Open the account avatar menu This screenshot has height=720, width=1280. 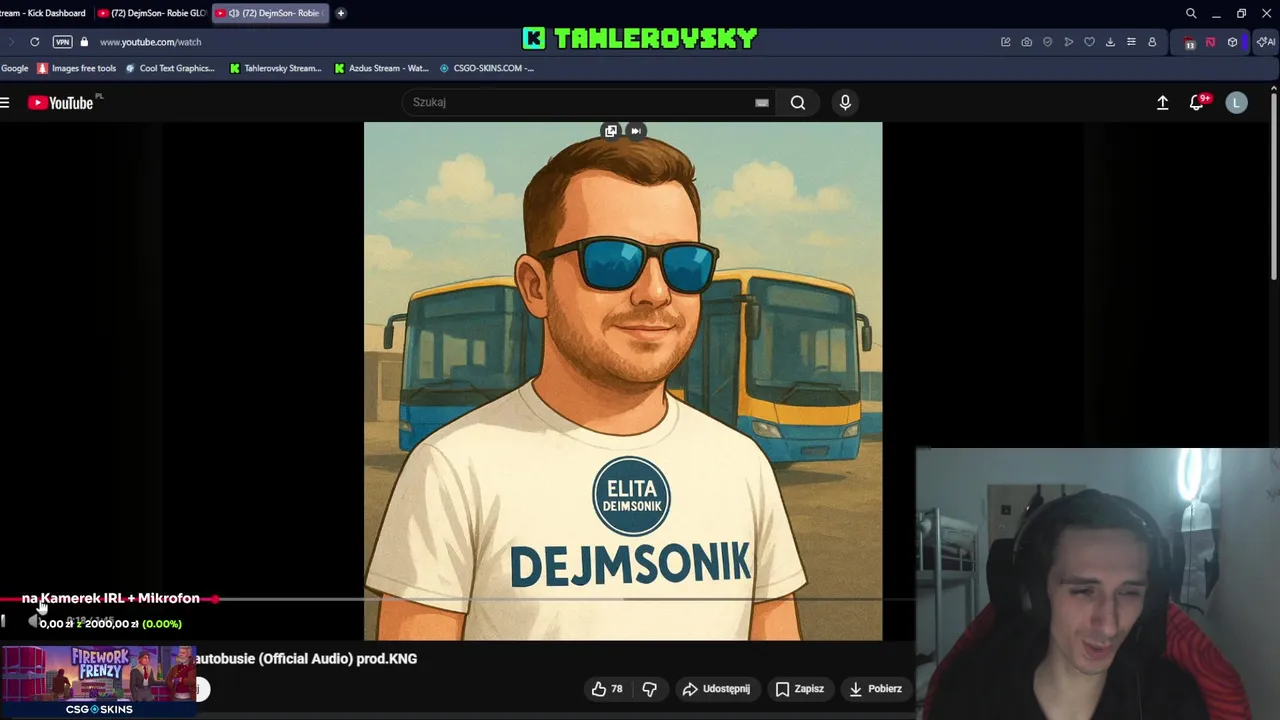(1236, 102)
